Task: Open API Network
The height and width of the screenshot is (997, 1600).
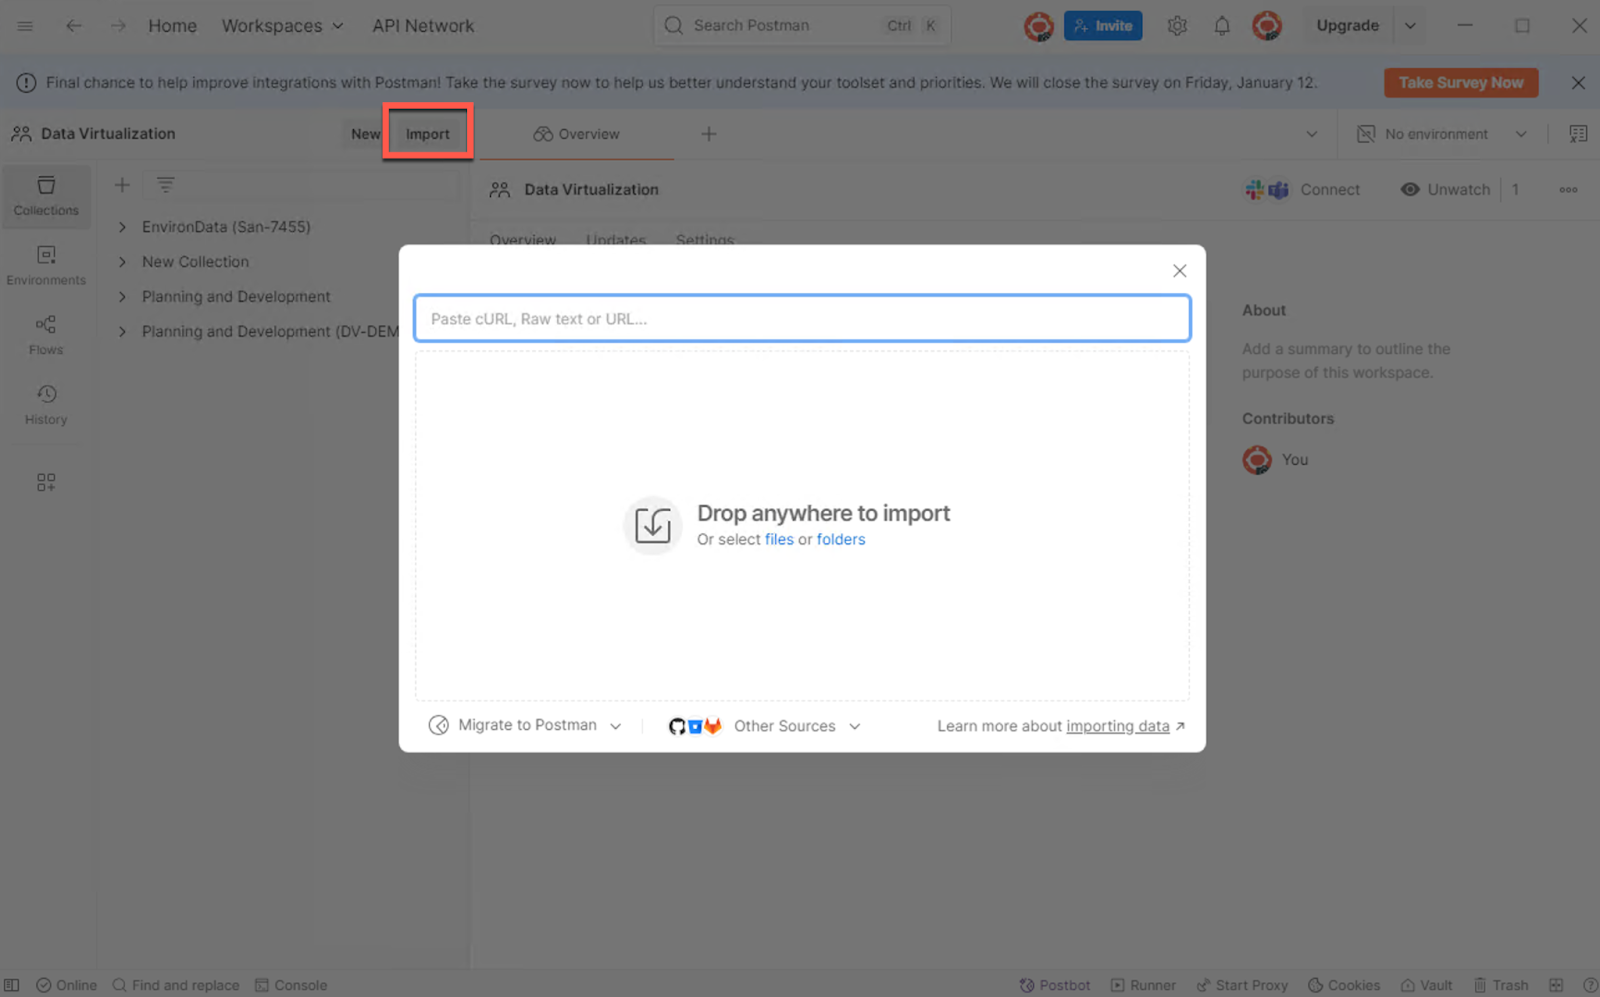Action: (x=423, y=26)
